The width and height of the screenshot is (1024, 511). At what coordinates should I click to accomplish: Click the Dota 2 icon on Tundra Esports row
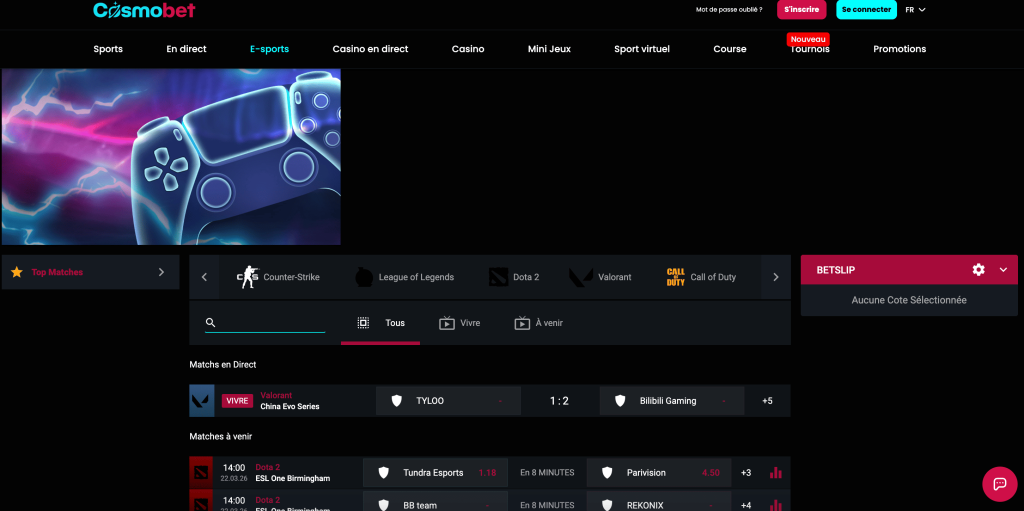coord(200,472)
